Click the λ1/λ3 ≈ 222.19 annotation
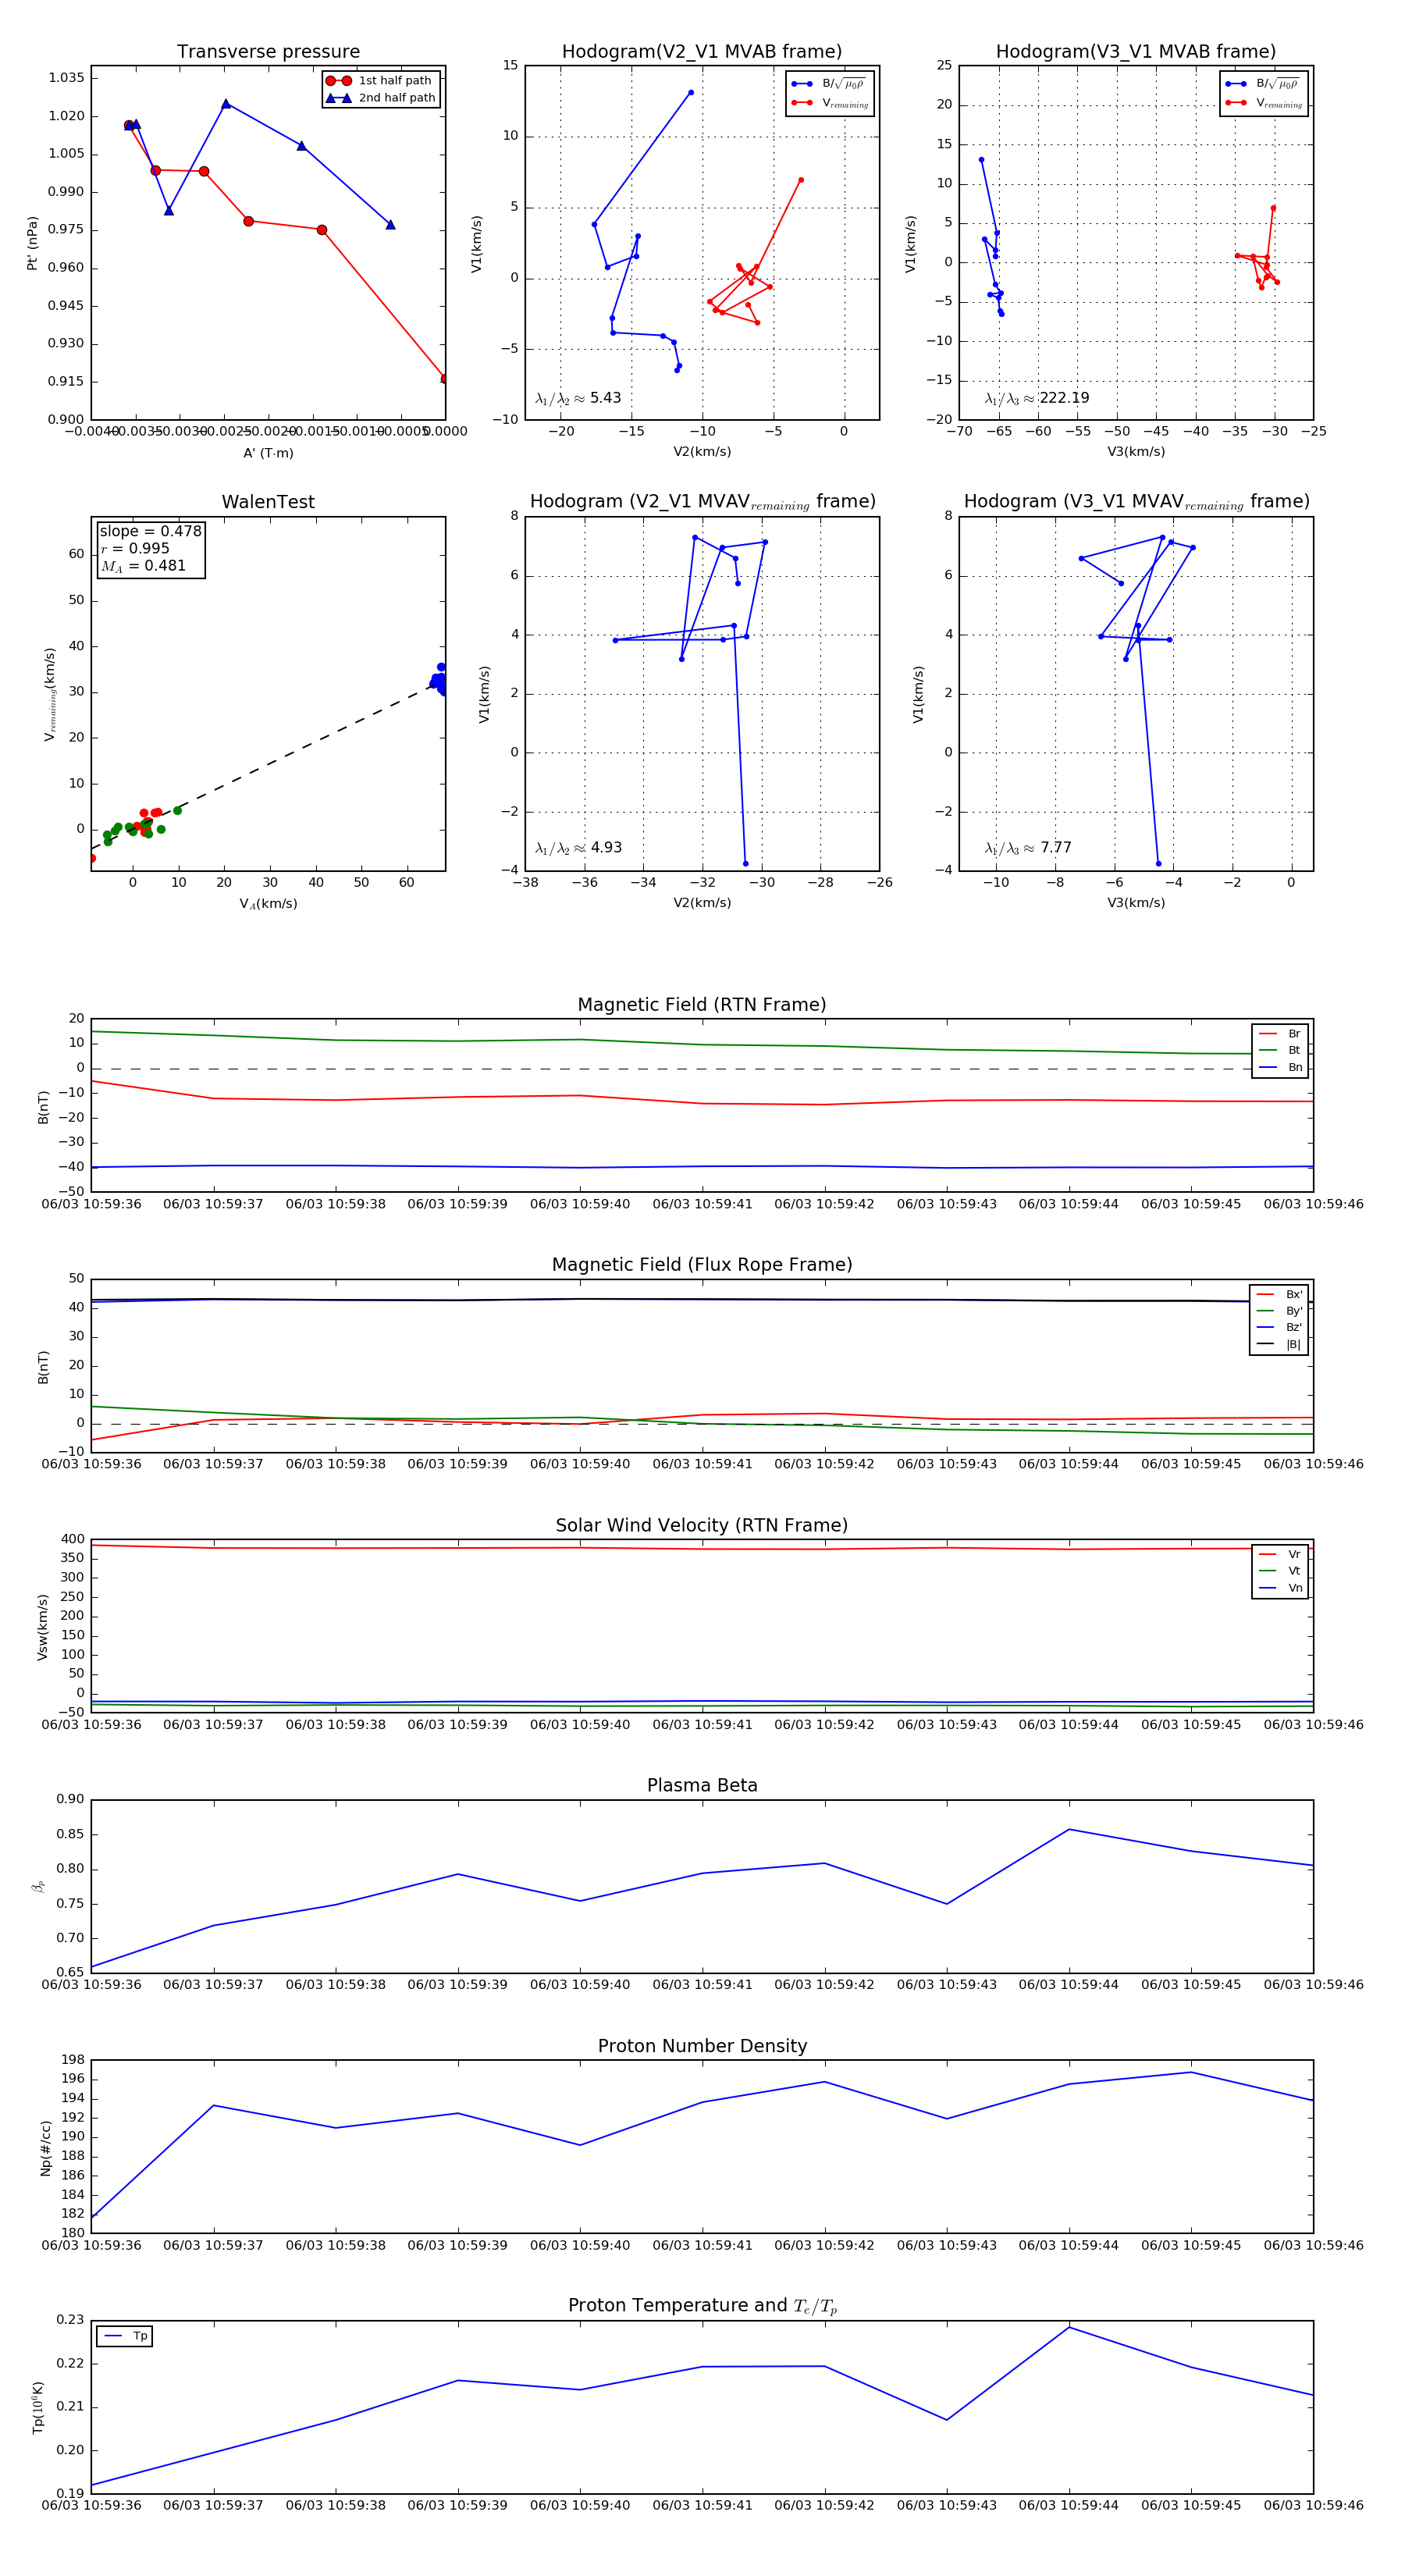Image resolution: width=1405 pixels, height=2576 pixels. (1037, 398)
